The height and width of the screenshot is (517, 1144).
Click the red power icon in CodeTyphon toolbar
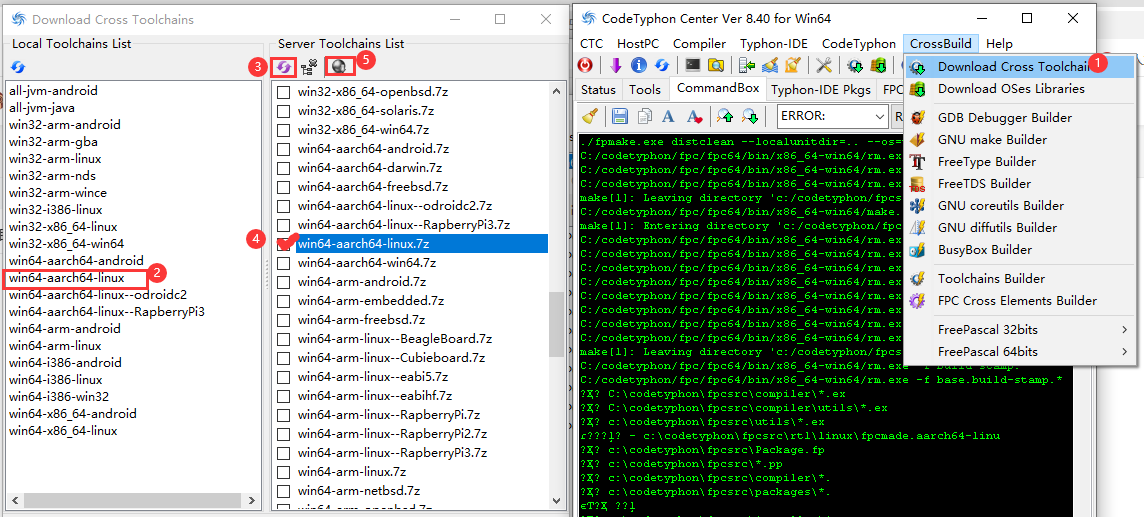585,66
